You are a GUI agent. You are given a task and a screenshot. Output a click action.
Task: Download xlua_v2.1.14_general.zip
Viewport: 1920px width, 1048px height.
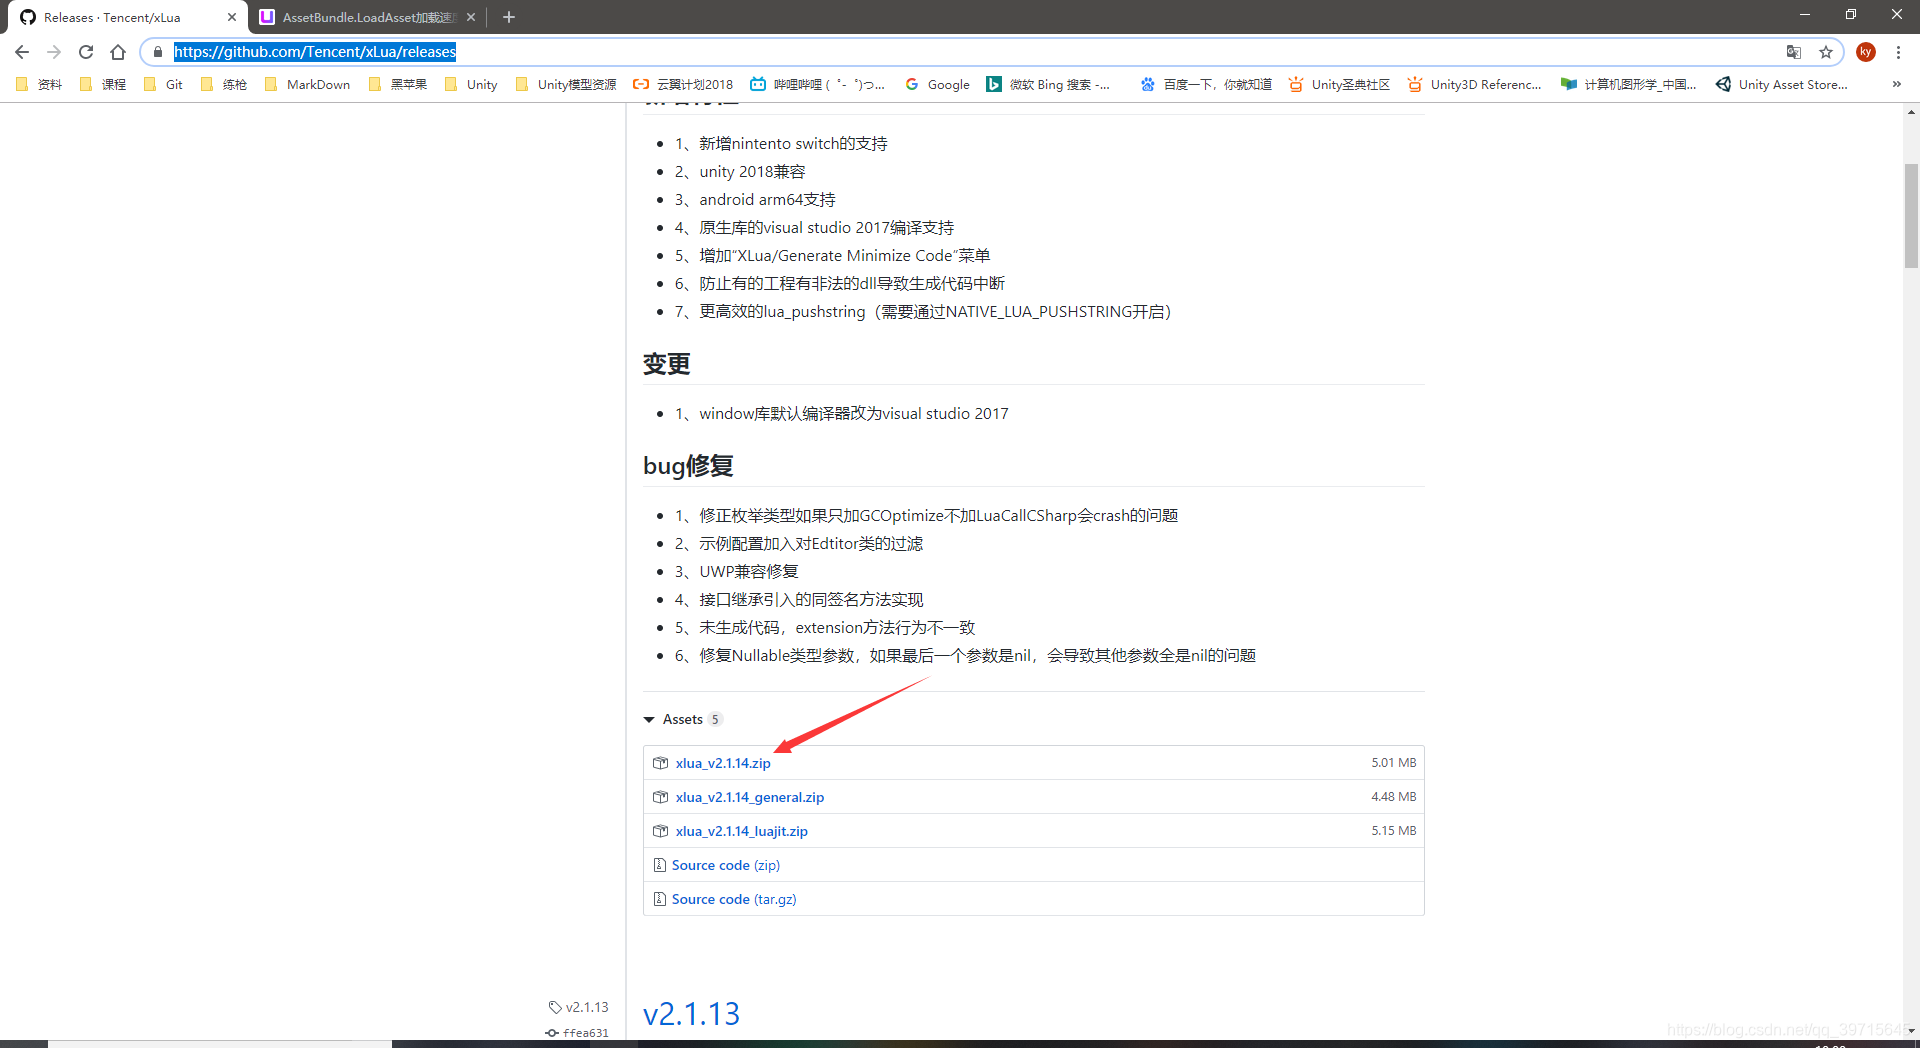(x=750, y=797)
